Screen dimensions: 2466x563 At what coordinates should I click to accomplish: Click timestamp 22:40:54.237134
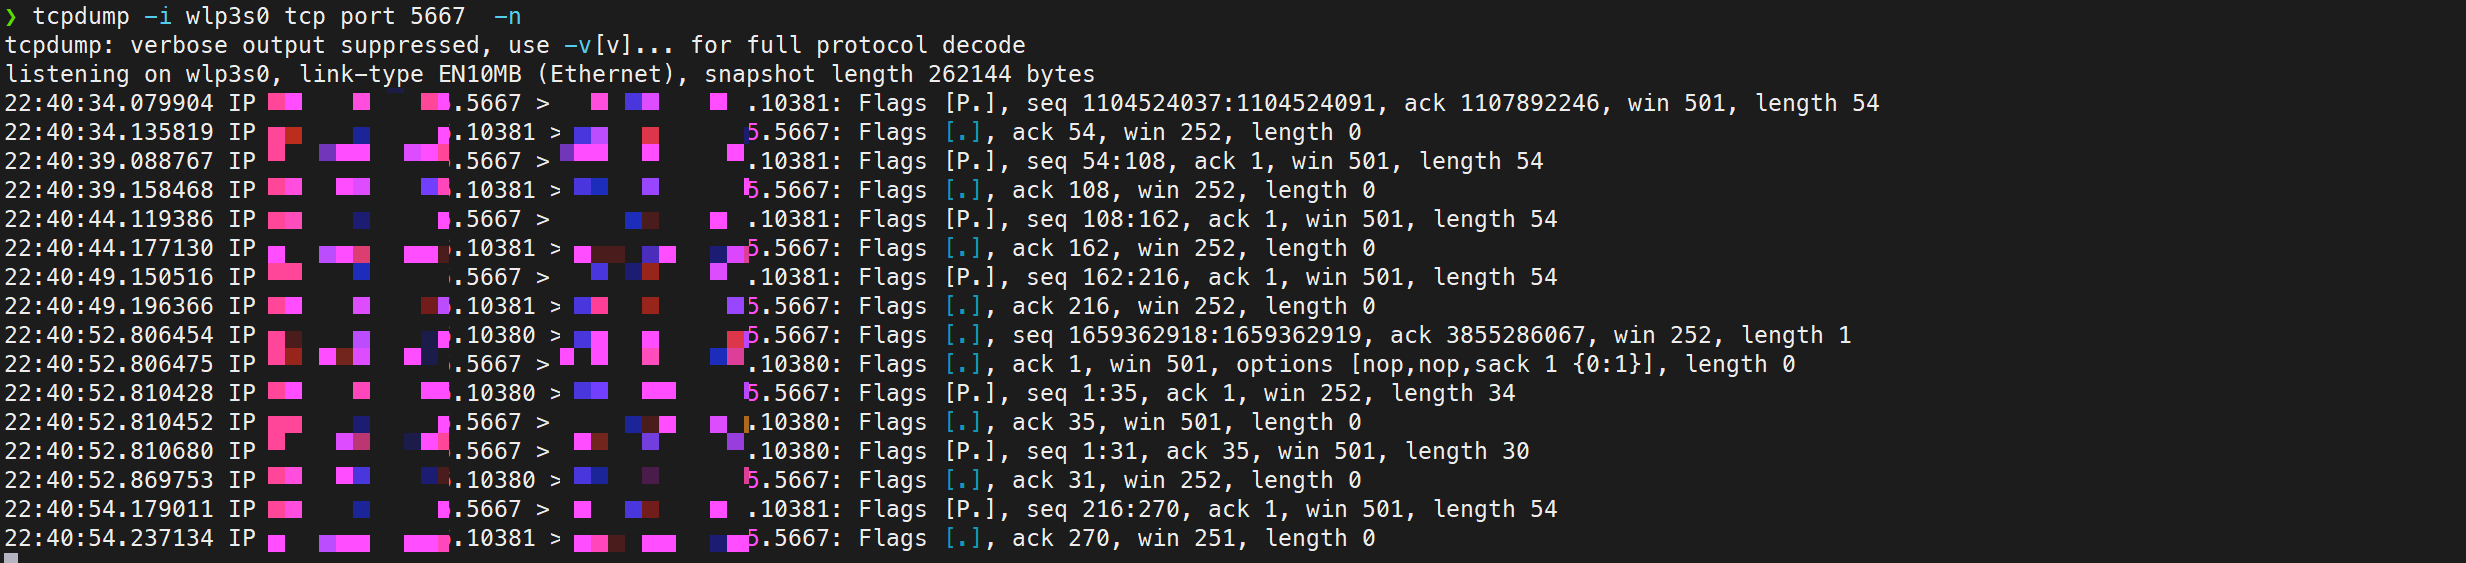coord(109,539)
